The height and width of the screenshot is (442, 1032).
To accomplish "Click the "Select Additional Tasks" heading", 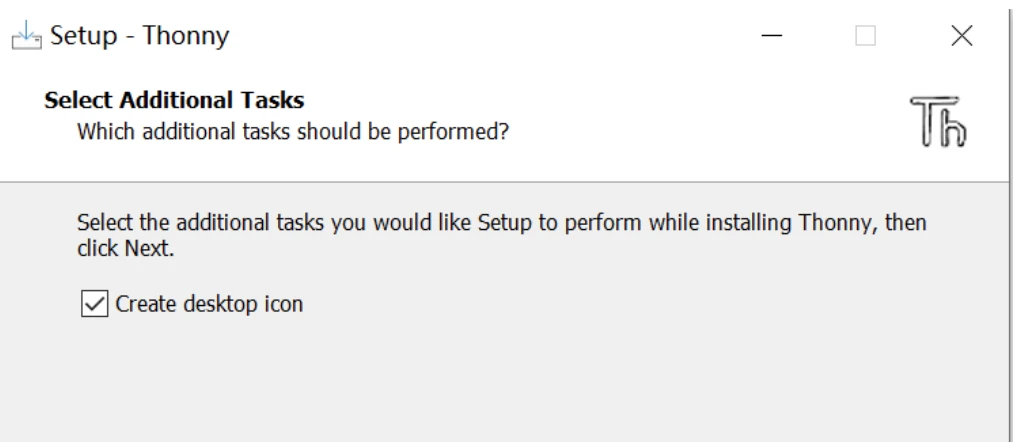I will pyautogui.click(x=174, y=101).
